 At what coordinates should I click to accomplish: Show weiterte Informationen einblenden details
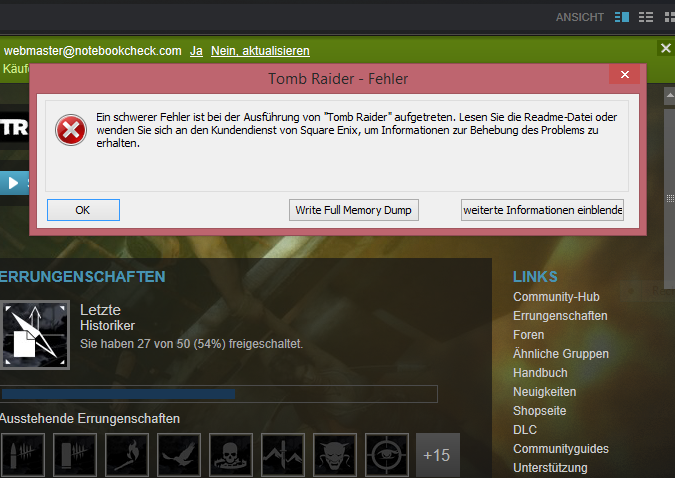point(542,210)
